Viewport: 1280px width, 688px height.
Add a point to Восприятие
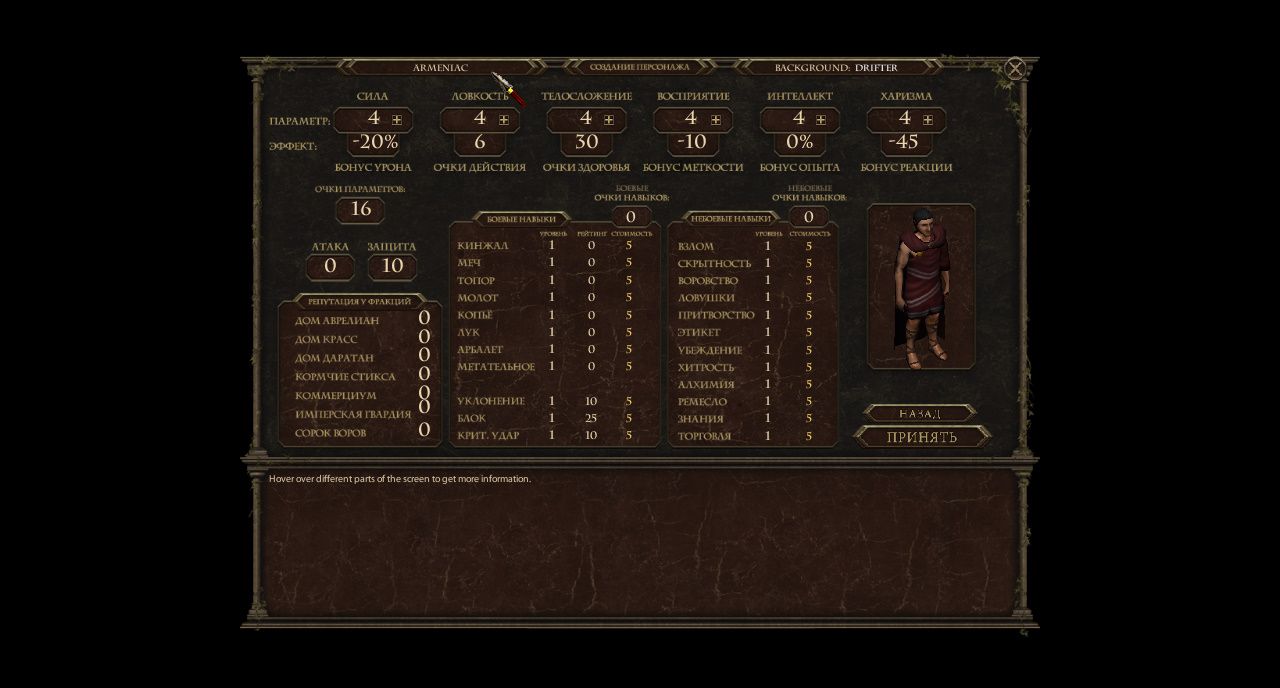pyautogui.click(x=716, y=120)
